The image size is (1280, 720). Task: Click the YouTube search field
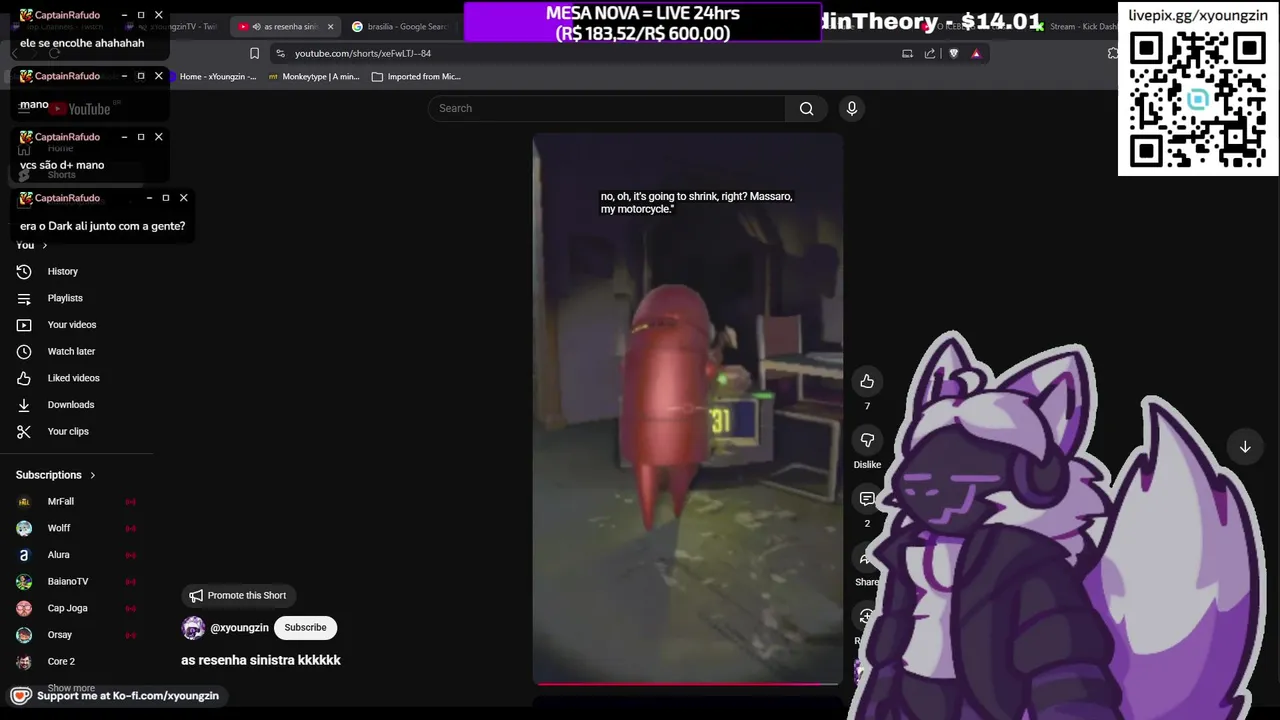pos(609,108)
